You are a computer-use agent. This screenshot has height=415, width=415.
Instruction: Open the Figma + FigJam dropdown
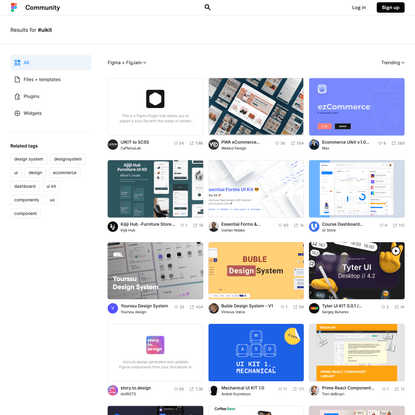point(127,62)
